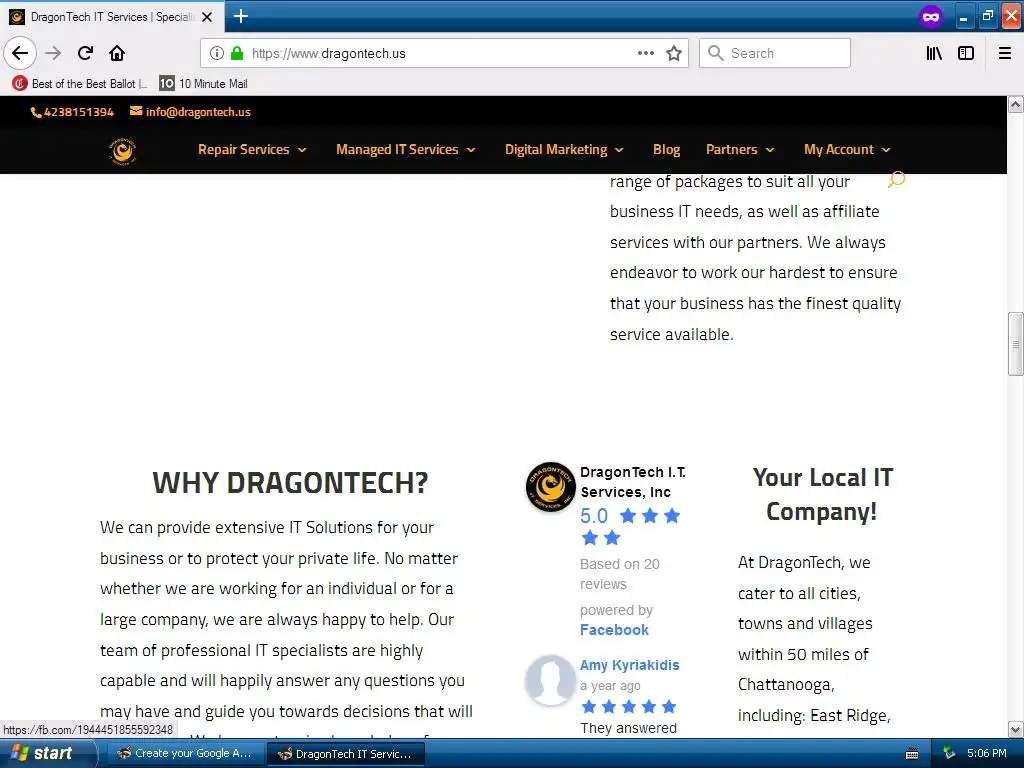Click Amy Kyriakidis avatar picture
Image resolution: width=1024 pixels, height=768 pixels.
[550, 680]
